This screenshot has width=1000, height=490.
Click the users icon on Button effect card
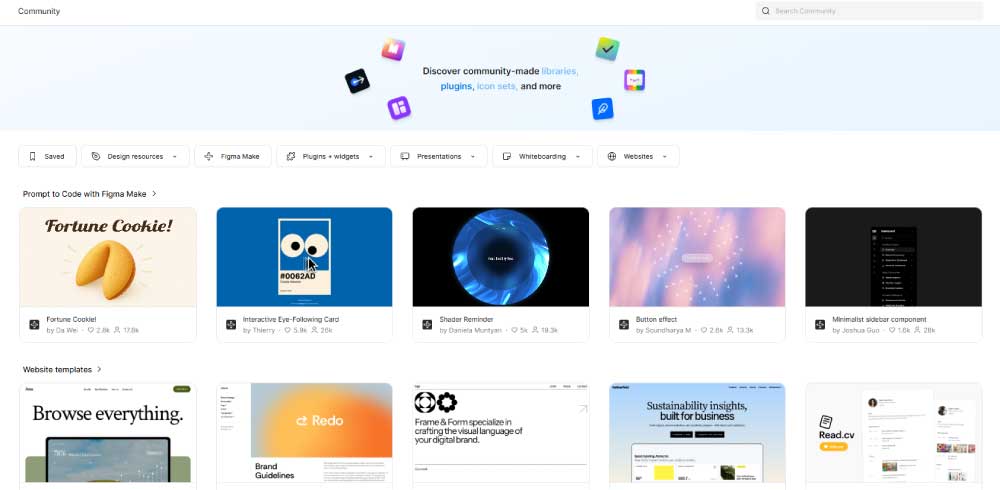click(730, 330)
